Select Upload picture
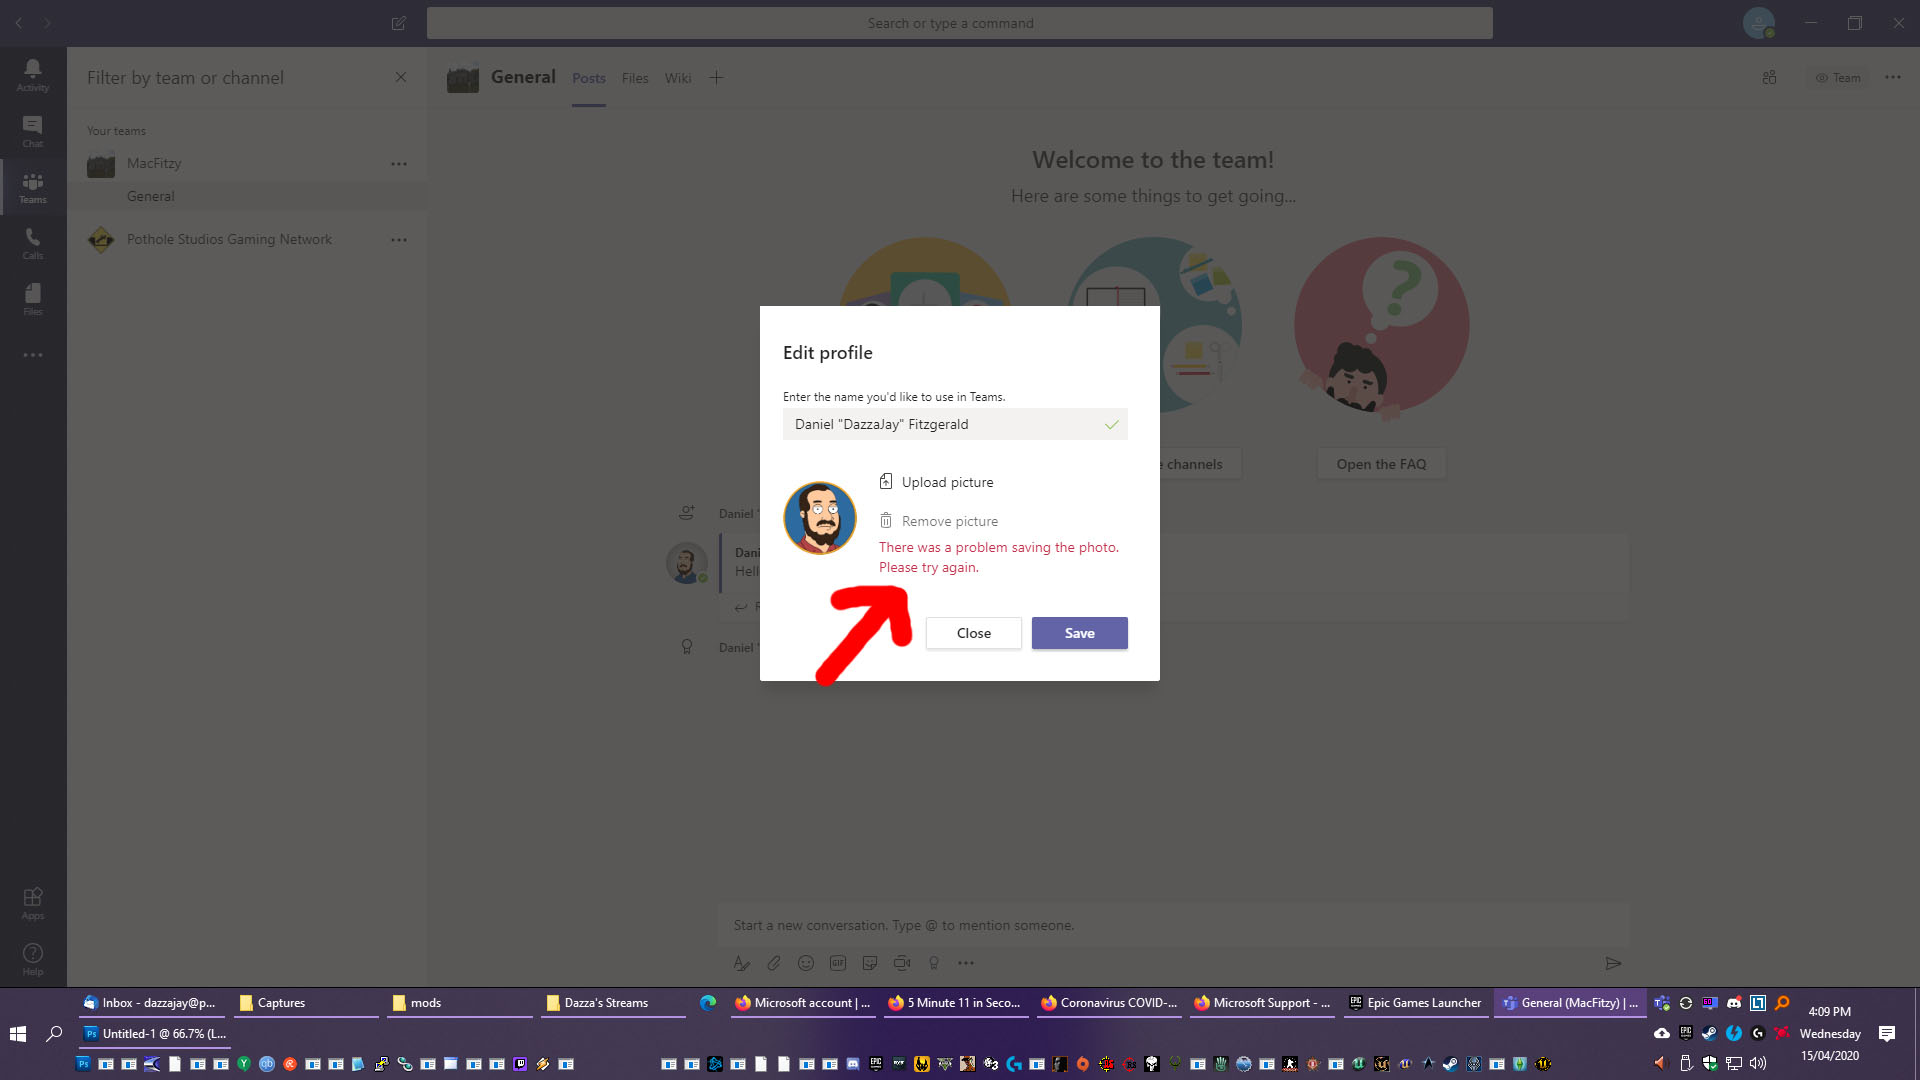 pos(946,481)
